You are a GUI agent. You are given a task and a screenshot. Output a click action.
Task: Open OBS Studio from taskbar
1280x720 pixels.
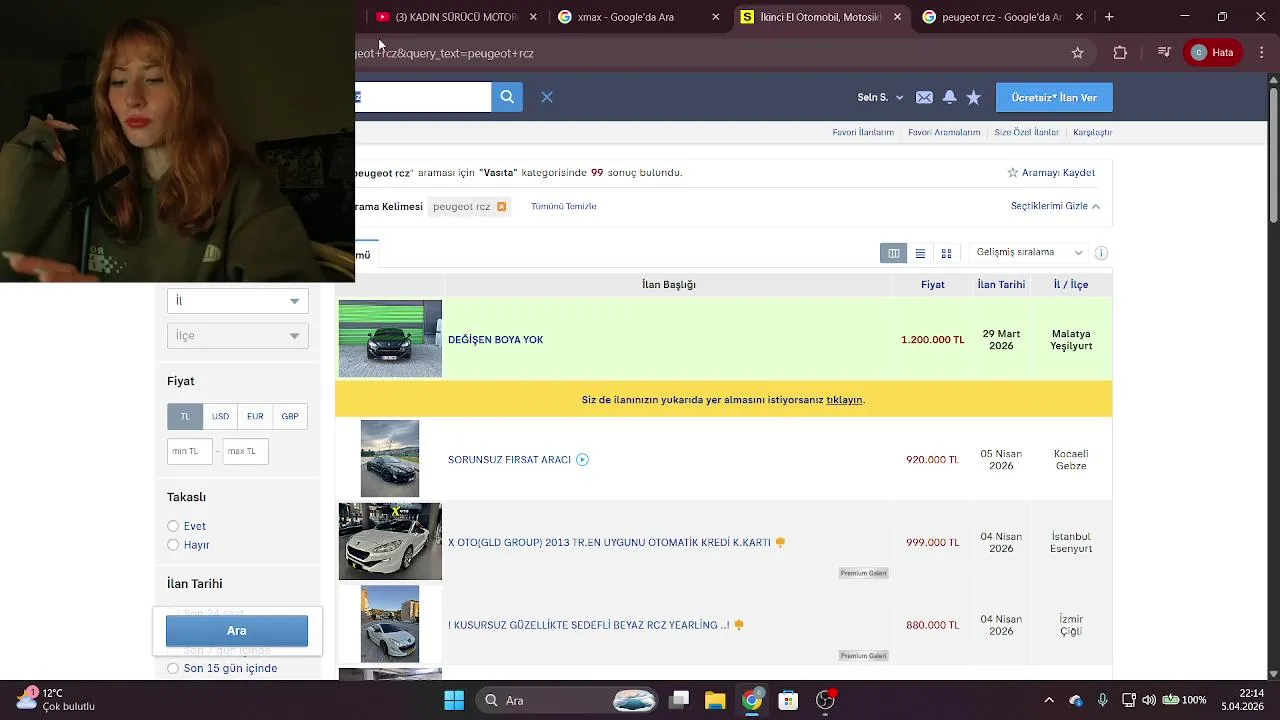point(825,700)
